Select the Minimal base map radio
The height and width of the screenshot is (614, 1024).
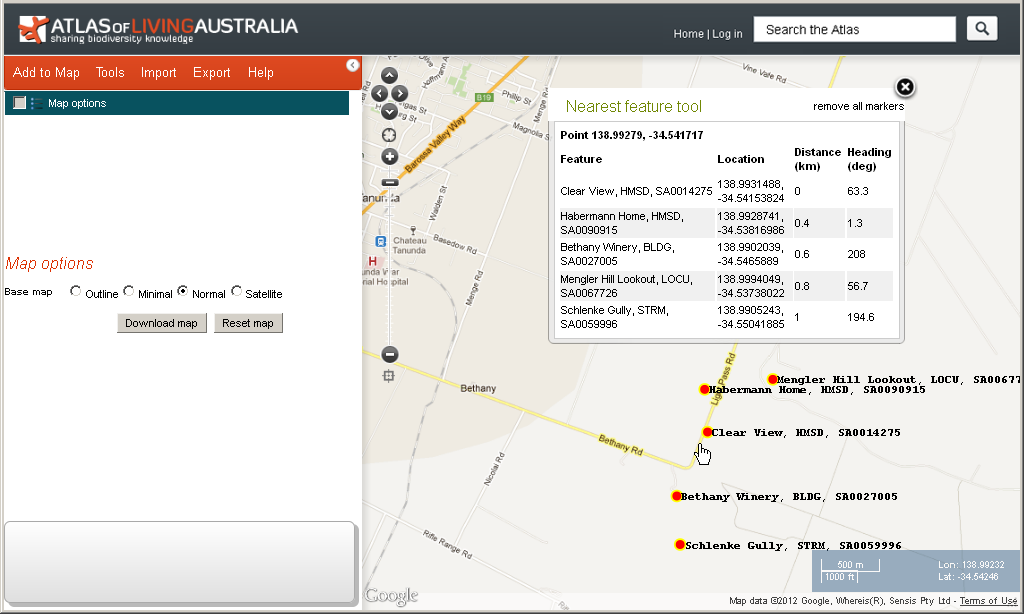tap(129, 291)
